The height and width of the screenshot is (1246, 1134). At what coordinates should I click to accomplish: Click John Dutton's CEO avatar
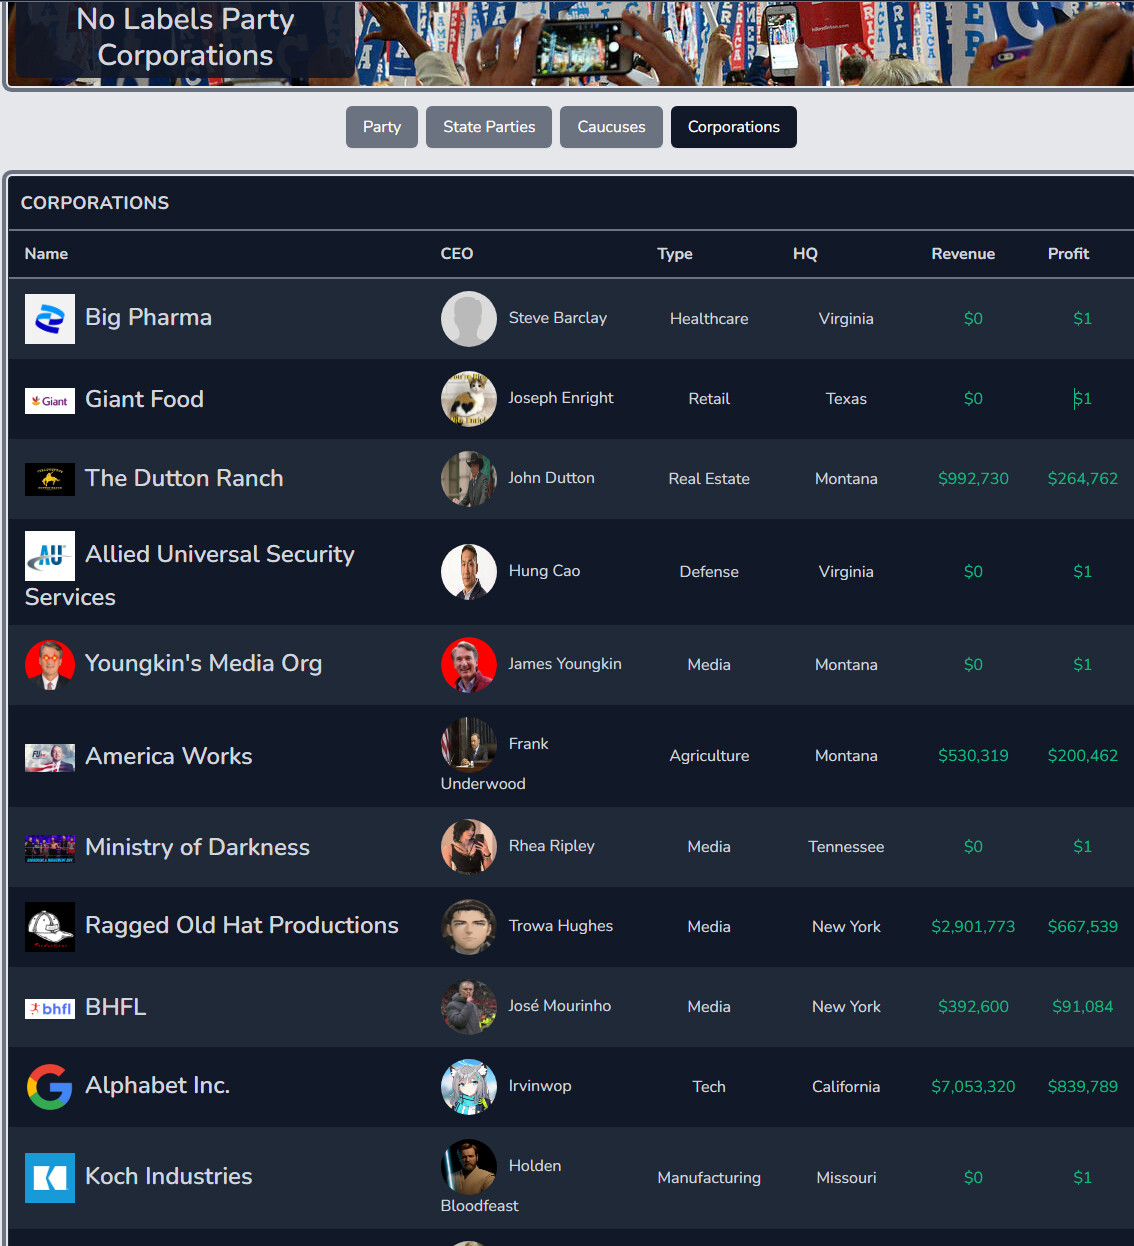tap(469, 479)
